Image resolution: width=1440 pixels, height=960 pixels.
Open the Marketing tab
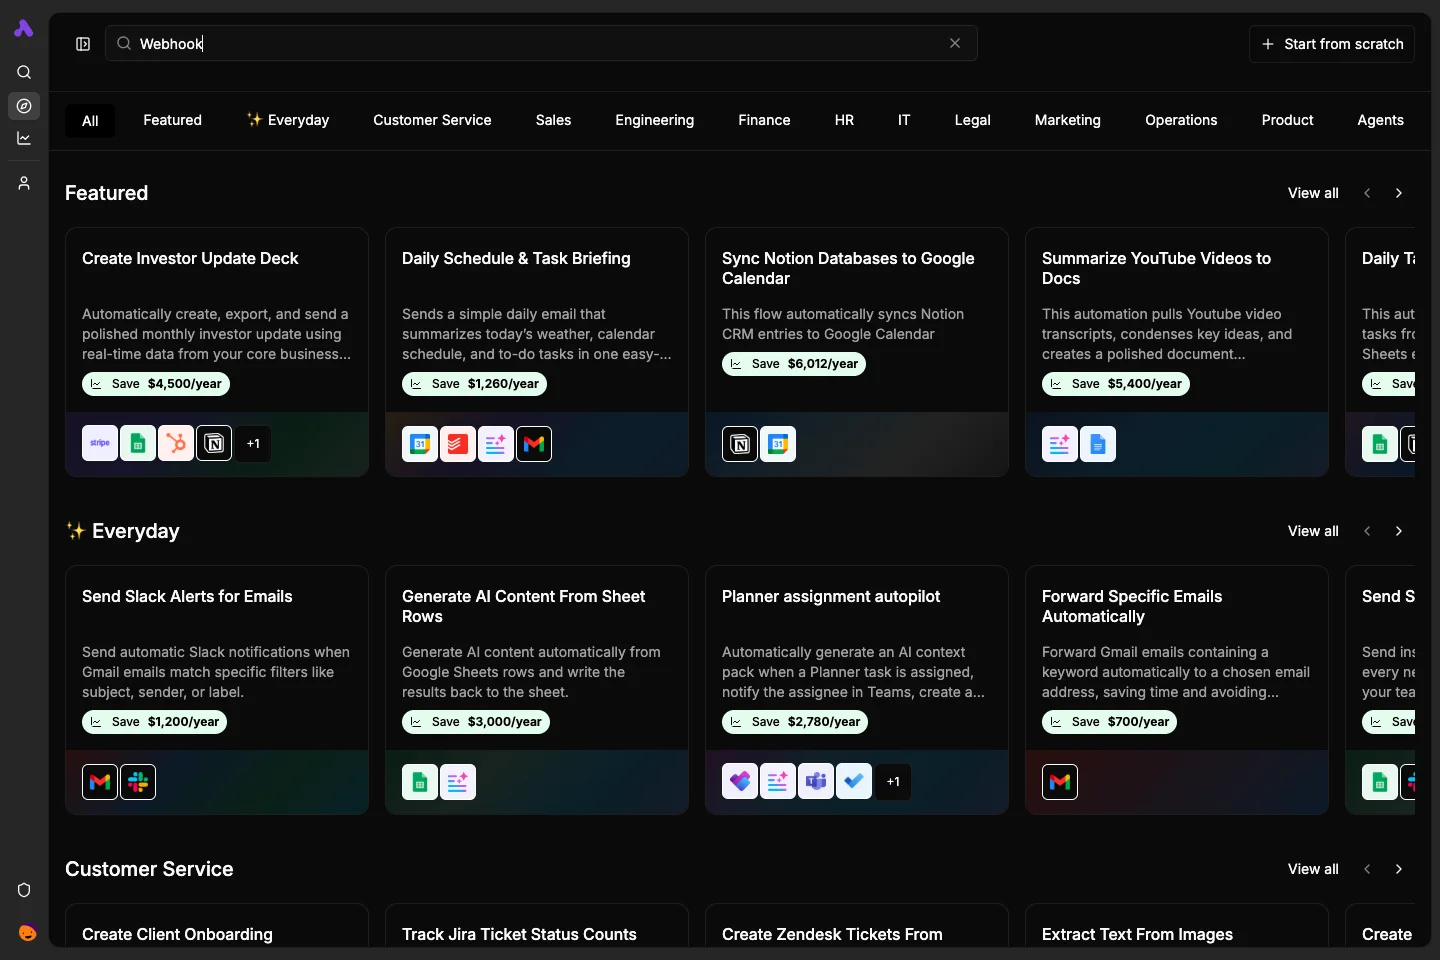click(1067, 120)
